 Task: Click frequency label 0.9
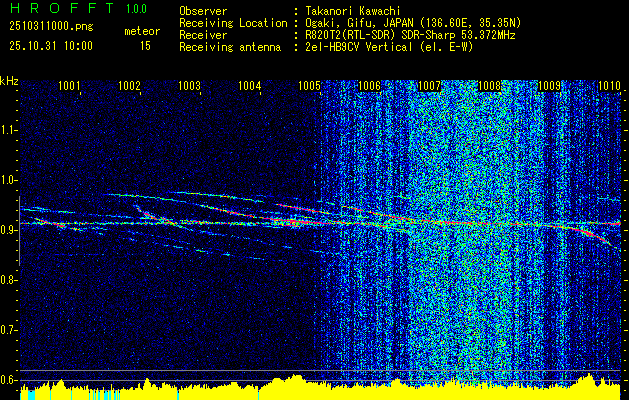tap(7, 230)
